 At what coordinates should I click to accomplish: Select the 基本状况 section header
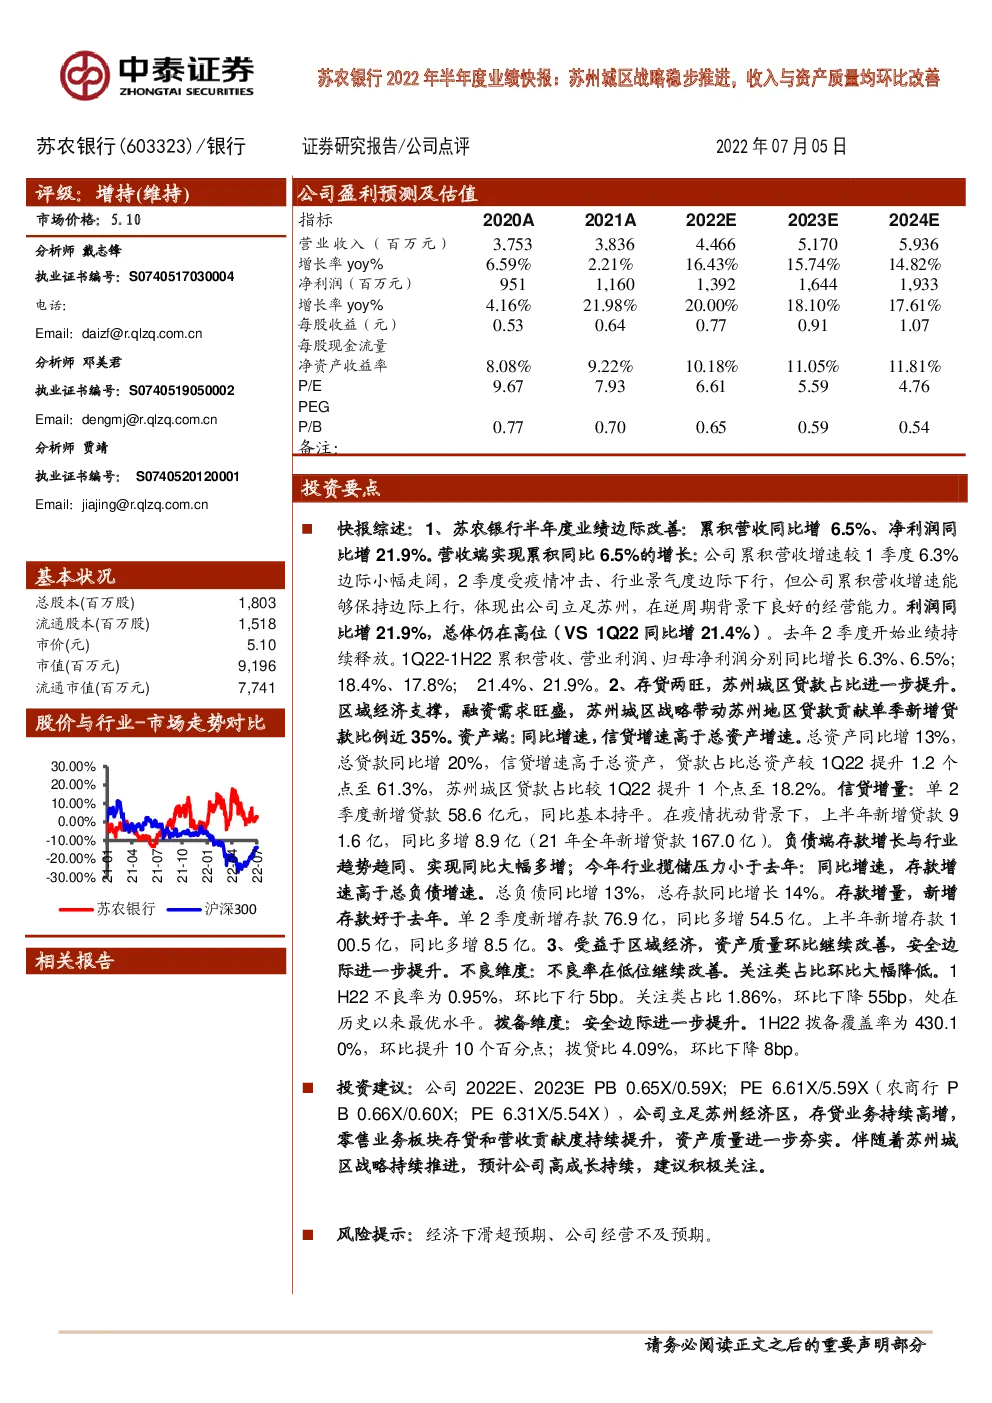click(156, 576)
